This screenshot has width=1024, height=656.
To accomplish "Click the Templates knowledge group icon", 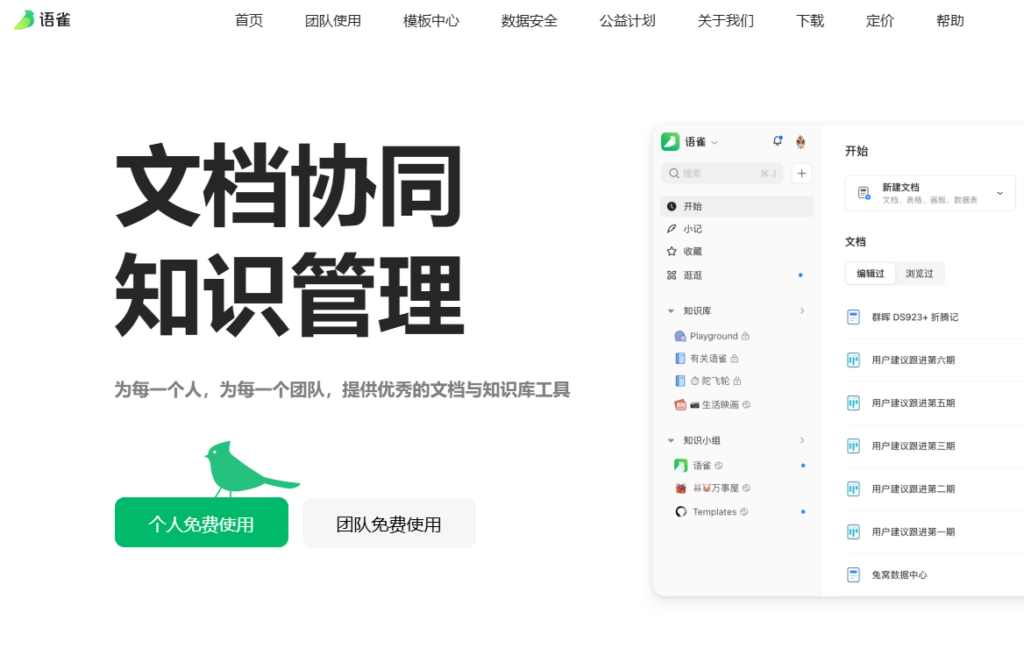I will (679, 511).
